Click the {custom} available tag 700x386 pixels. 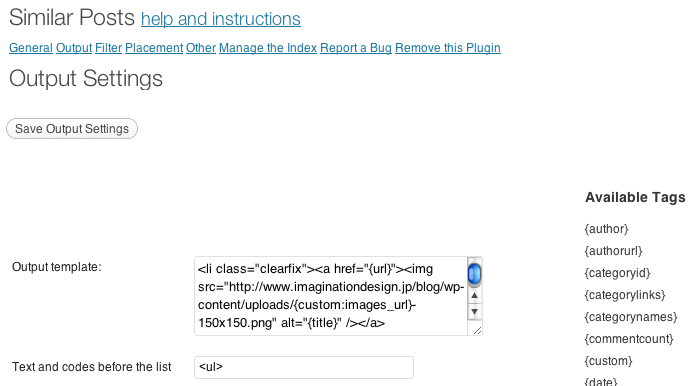(608, 361)
